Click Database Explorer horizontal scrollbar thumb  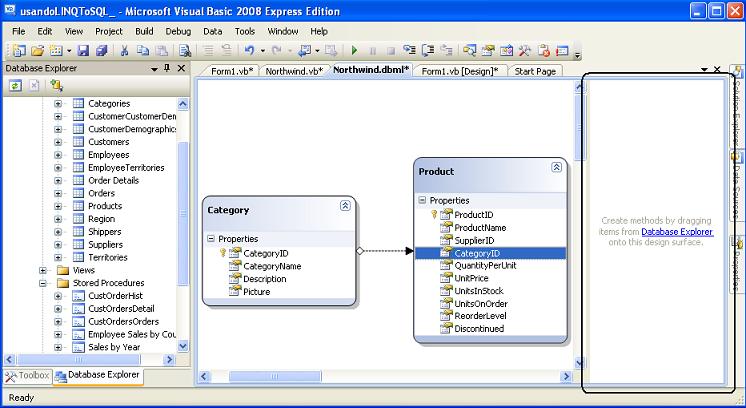pyautogui.click(x=79, y=359)
